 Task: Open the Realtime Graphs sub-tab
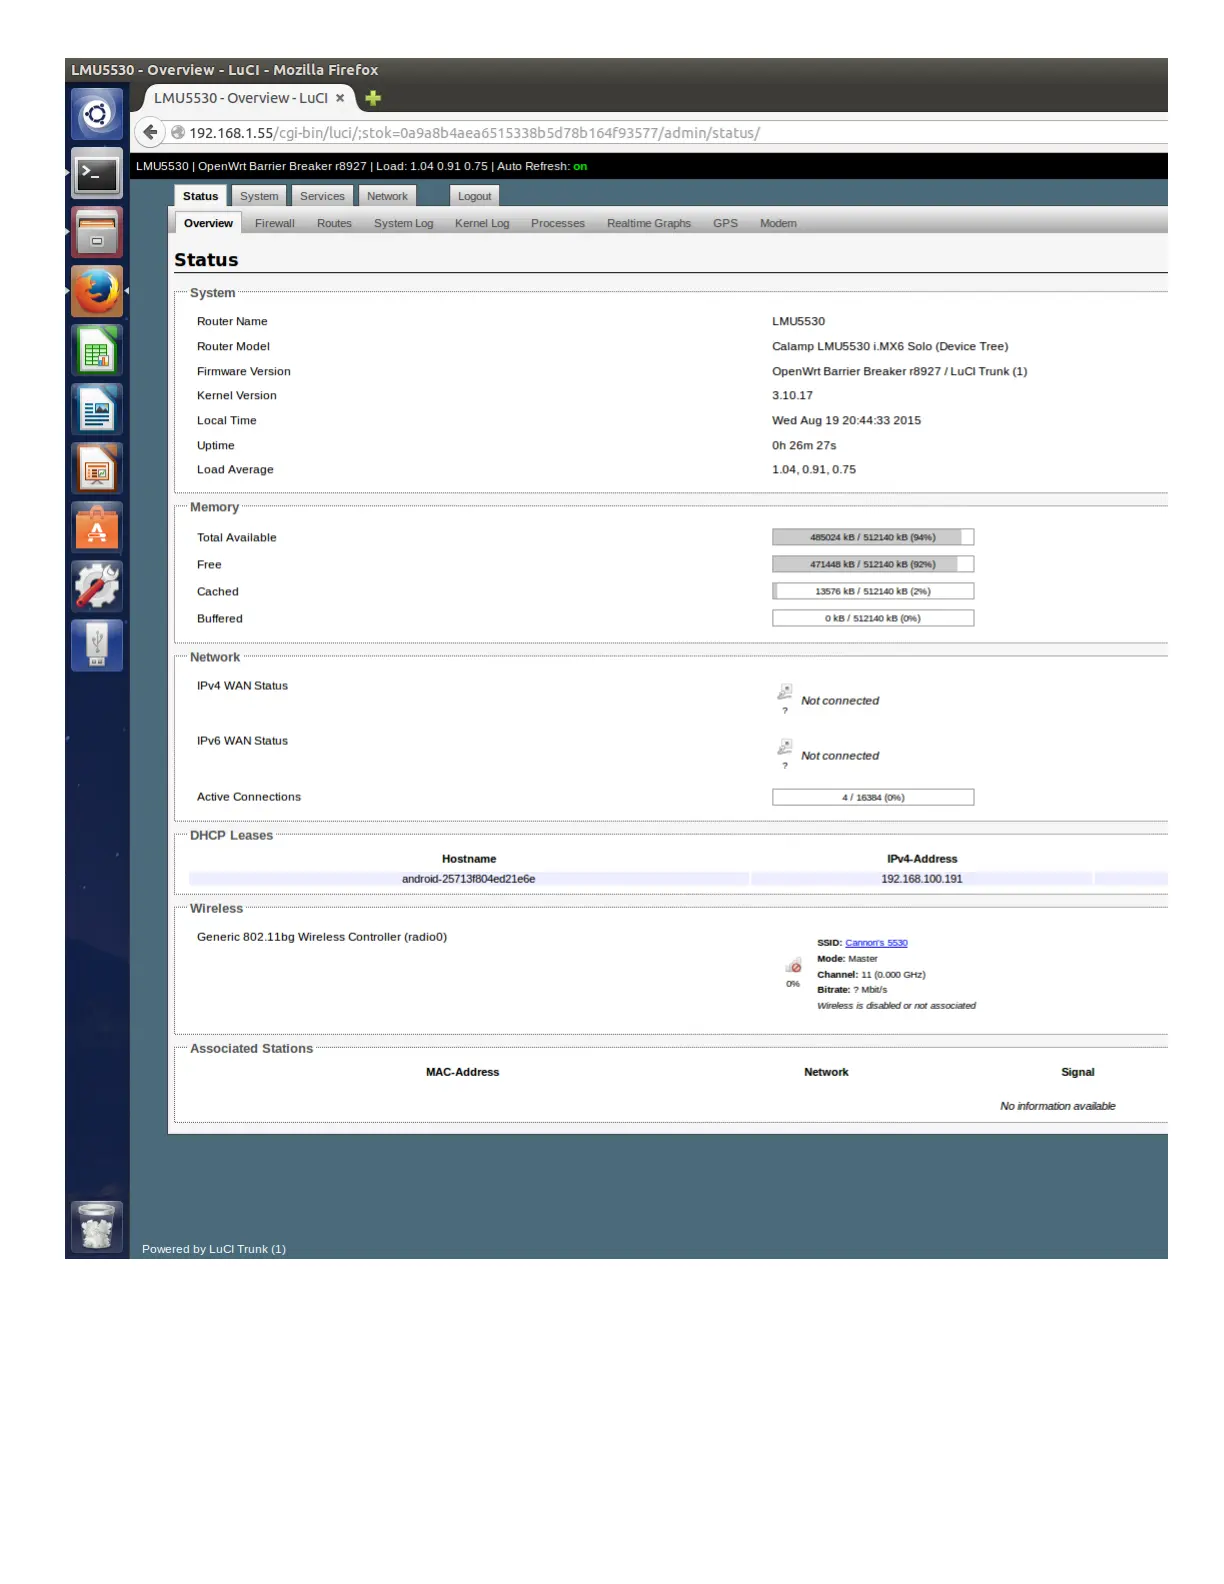(x=649, y=223)
